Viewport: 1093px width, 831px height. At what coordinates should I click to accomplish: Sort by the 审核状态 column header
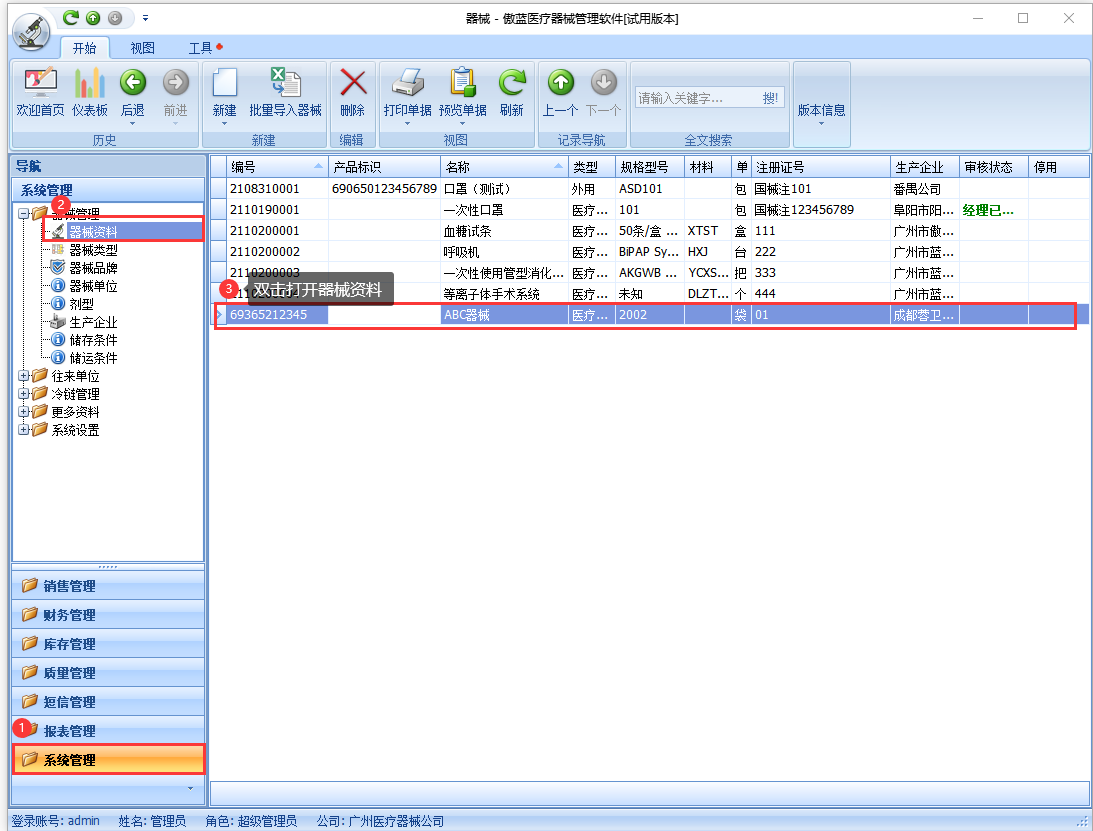tap(993, 167)
